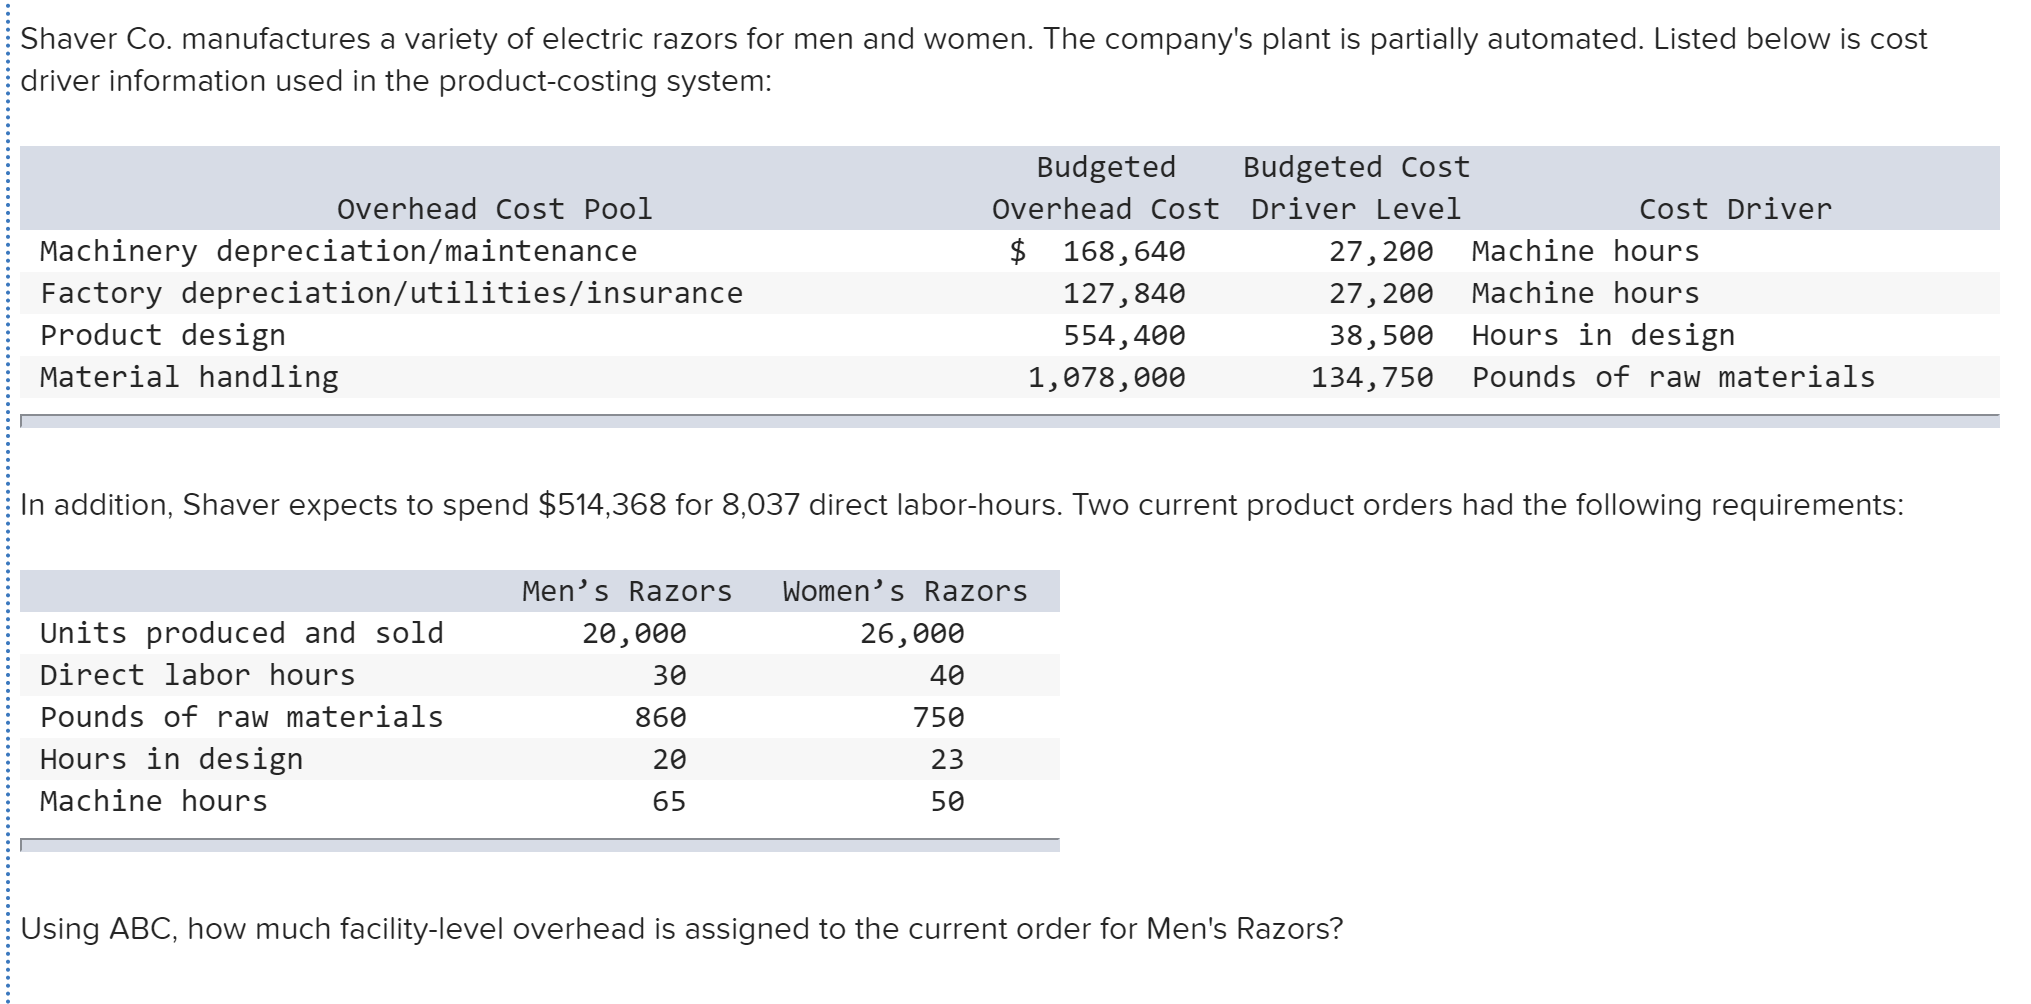Click the 134,750 driver level value
The image size is (2031, 1004).
(x=1372, y=377)
